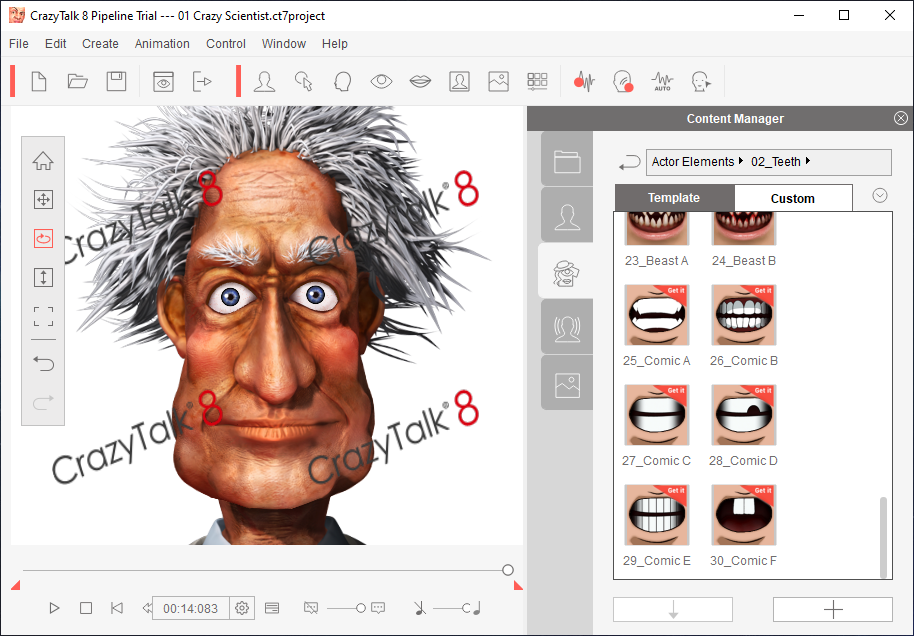Select the 27_Comic C teeth thumbnail
Screen dimensions: 914x636
(x=656, y=414)
